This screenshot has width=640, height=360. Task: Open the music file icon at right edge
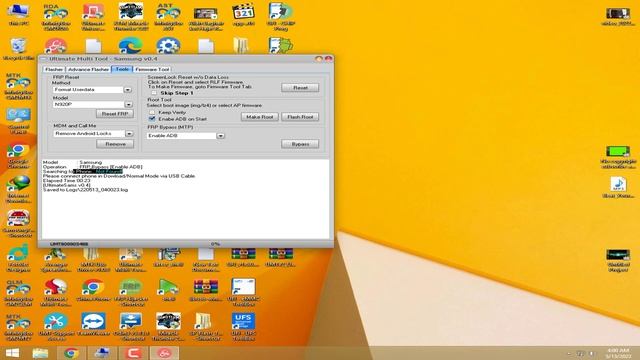tap(618, 188)
